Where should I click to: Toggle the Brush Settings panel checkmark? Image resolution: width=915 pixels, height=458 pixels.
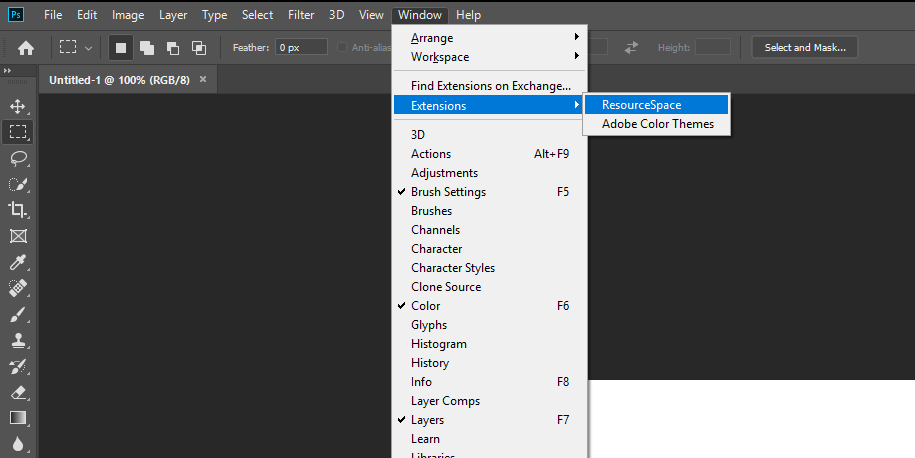[448, 192]
